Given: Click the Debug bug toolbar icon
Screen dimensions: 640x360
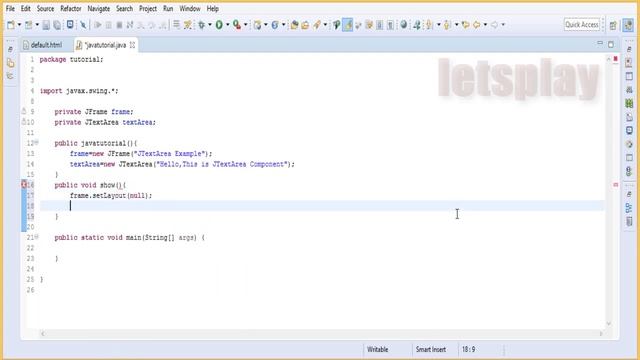Looking at the screenshot, I should point(202,25).
